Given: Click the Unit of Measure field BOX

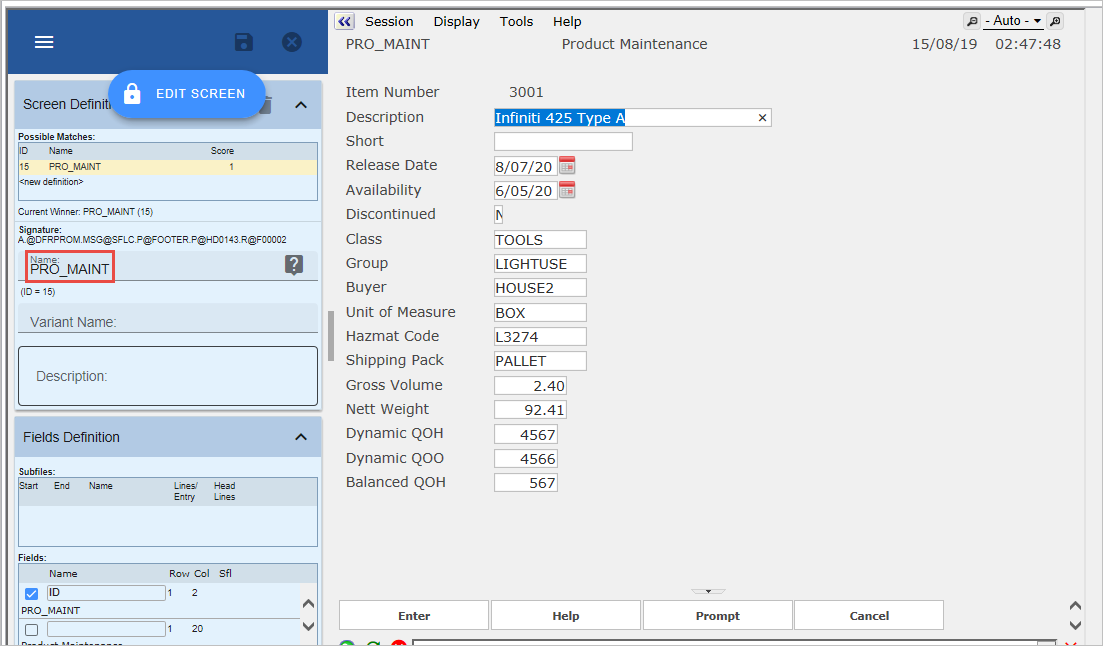Looking at the screenshot, I should click(x=540, y=312).
